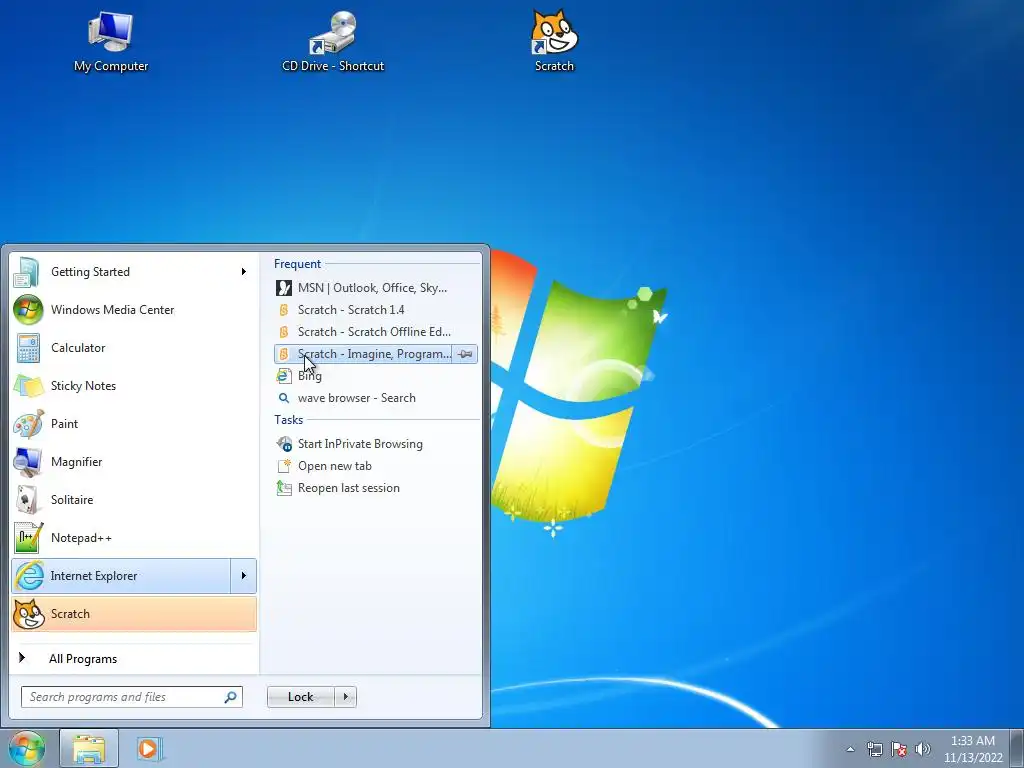The width and height of the screenshot is (1024, 768).
Task: Expand Internet Explorer jump list arrow
Action: [244, 575]
